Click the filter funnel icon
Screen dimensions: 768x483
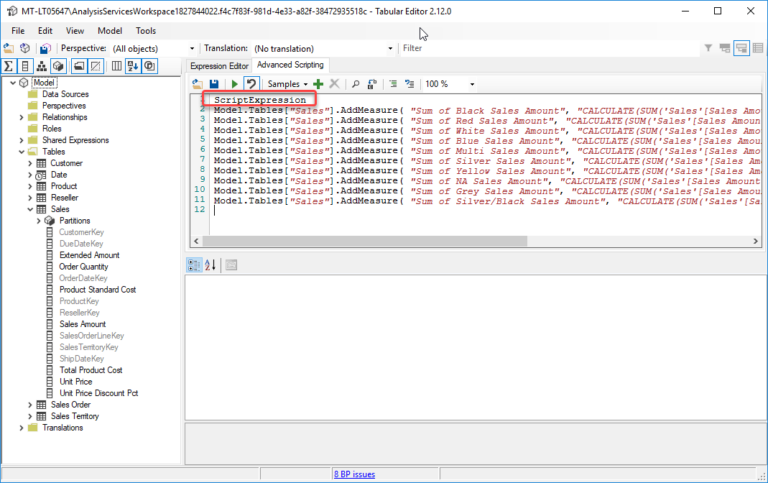[x=708, y=48]
